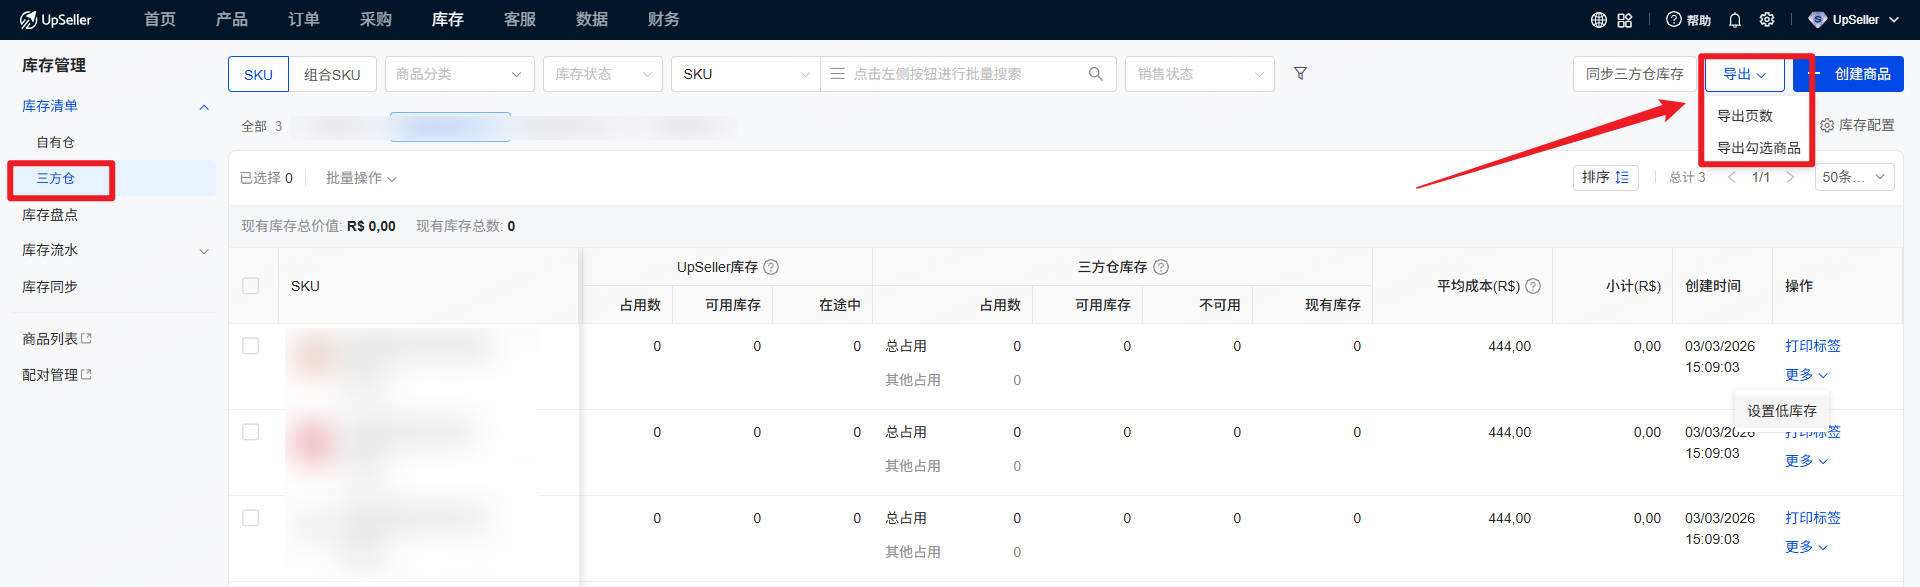Click help icon beside UpSeller库存 header

pos(771,267)
